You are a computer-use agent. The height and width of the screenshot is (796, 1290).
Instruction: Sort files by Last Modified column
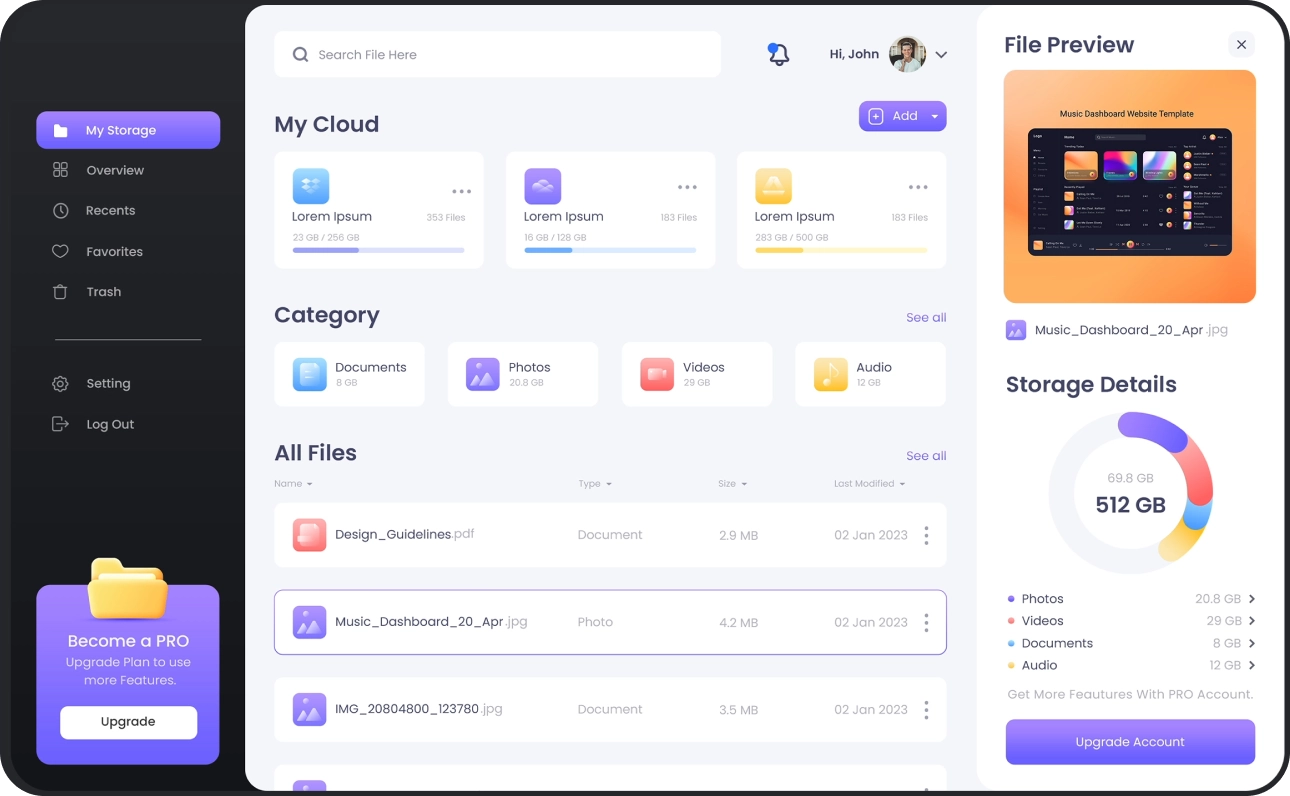[869, 484]
